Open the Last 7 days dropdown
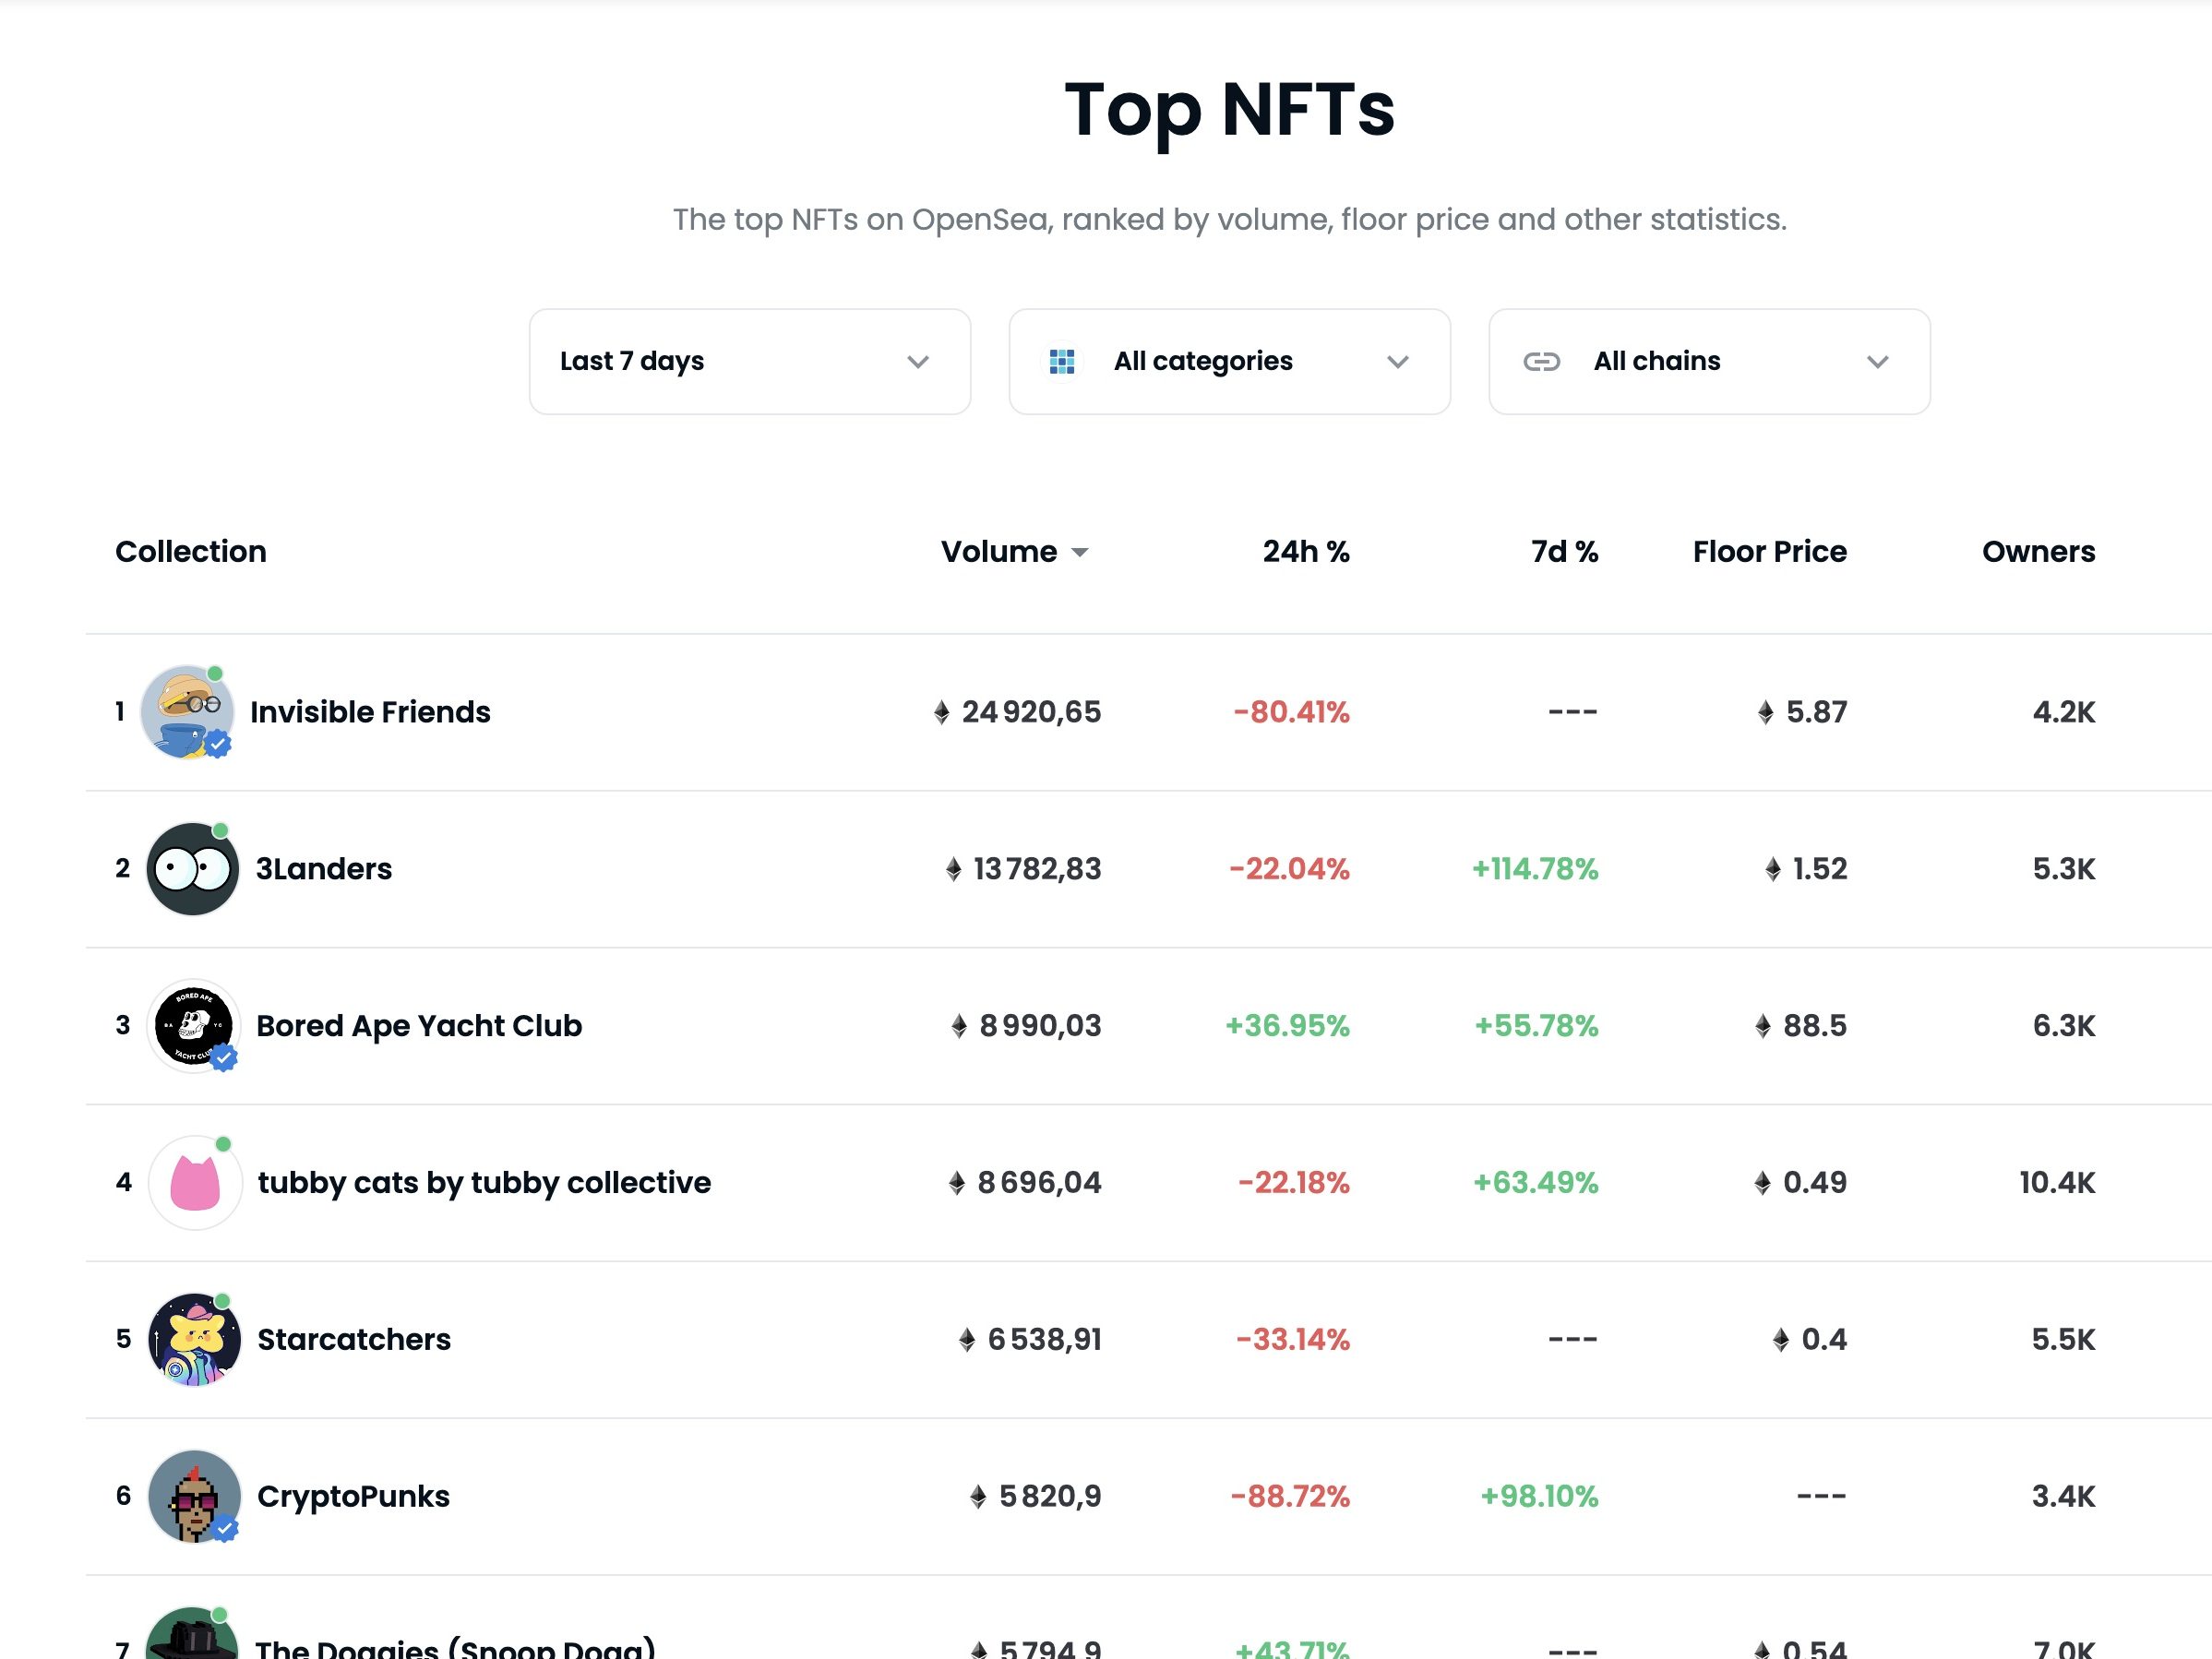 pyautogui.click(x=749, y=361)
